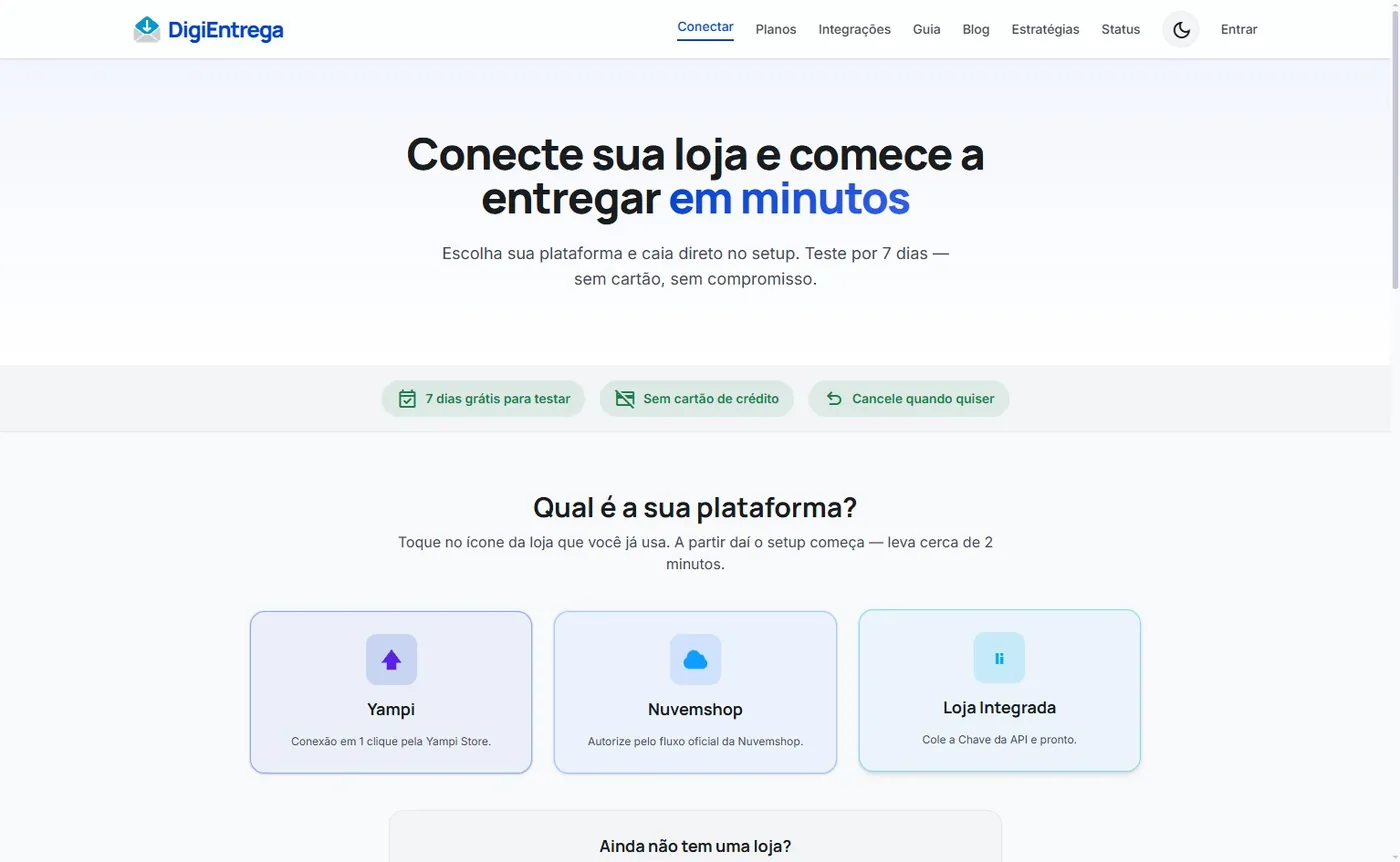Click the calendar check icon in trial badge
Screen dimensions: 1400x862
point(407,399)
